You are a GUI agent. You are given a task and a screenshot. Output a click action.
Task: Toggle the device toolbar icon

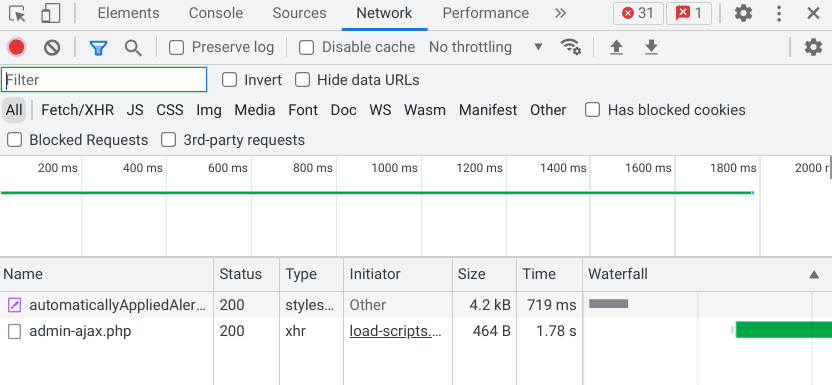(50, 13)
